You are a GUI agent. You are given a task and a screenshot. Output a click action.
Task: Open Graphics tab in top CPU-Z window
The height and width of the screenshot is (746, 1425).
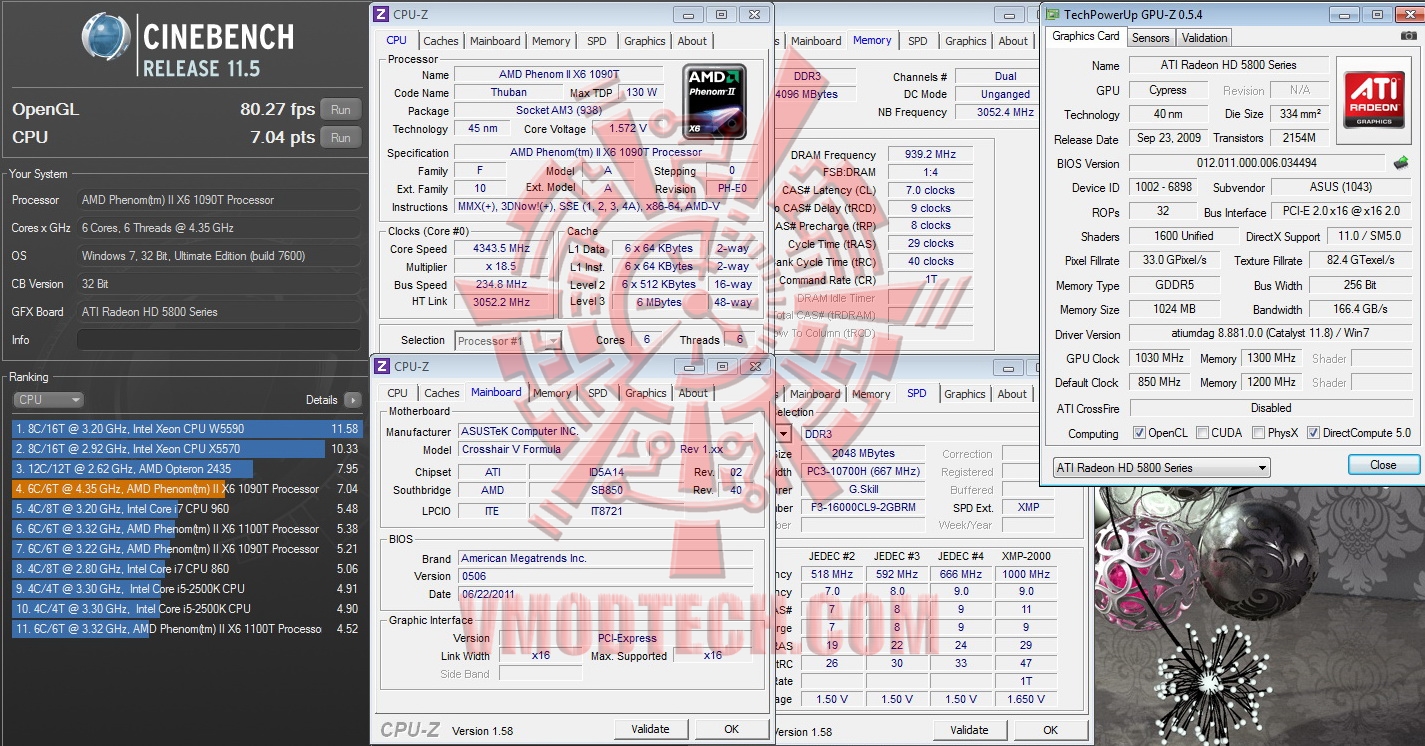point(645,41)
